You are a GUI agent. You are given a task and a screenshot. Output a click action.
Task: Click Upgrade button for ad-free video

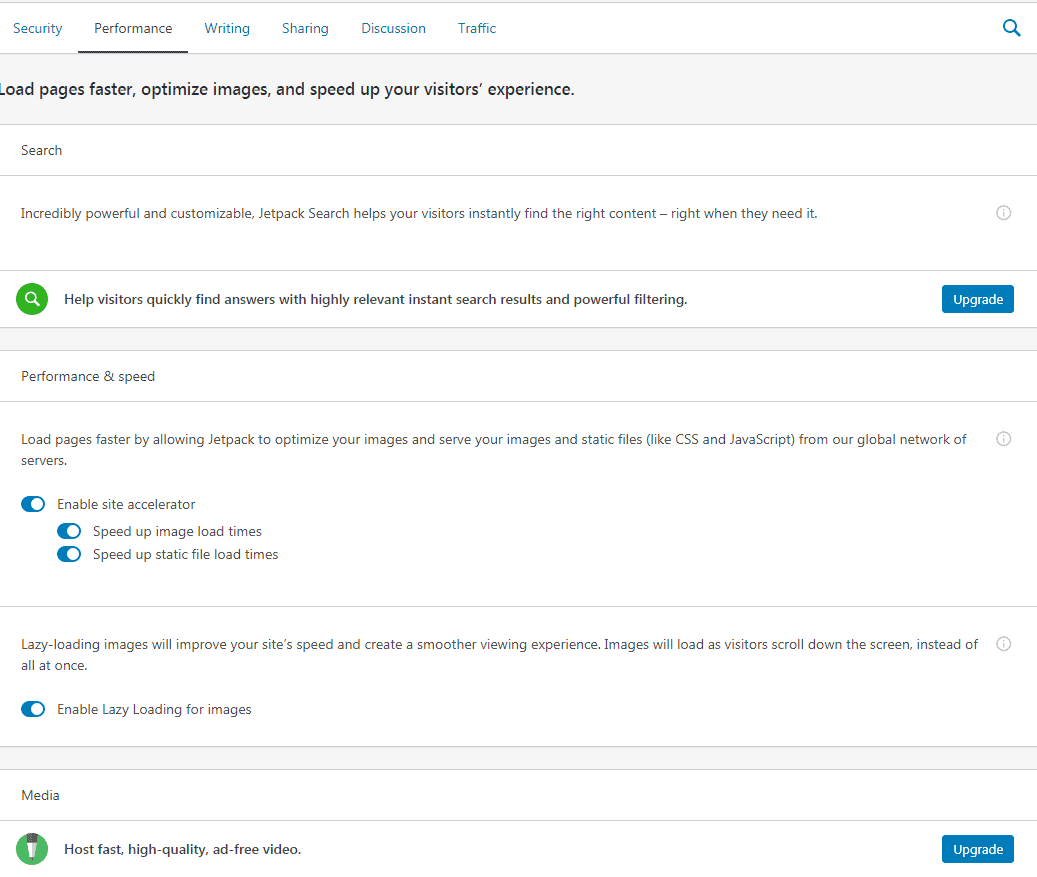point(977,849)
